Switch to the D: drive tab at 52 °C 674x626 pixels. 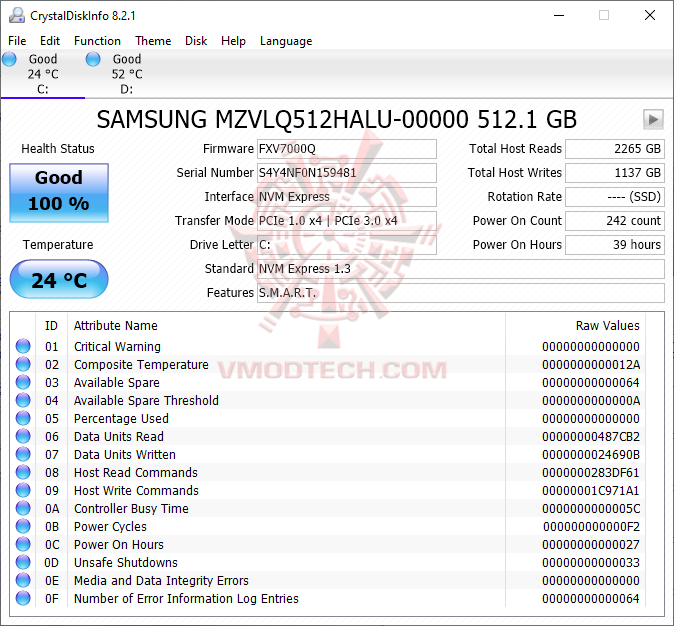point(127,74)
